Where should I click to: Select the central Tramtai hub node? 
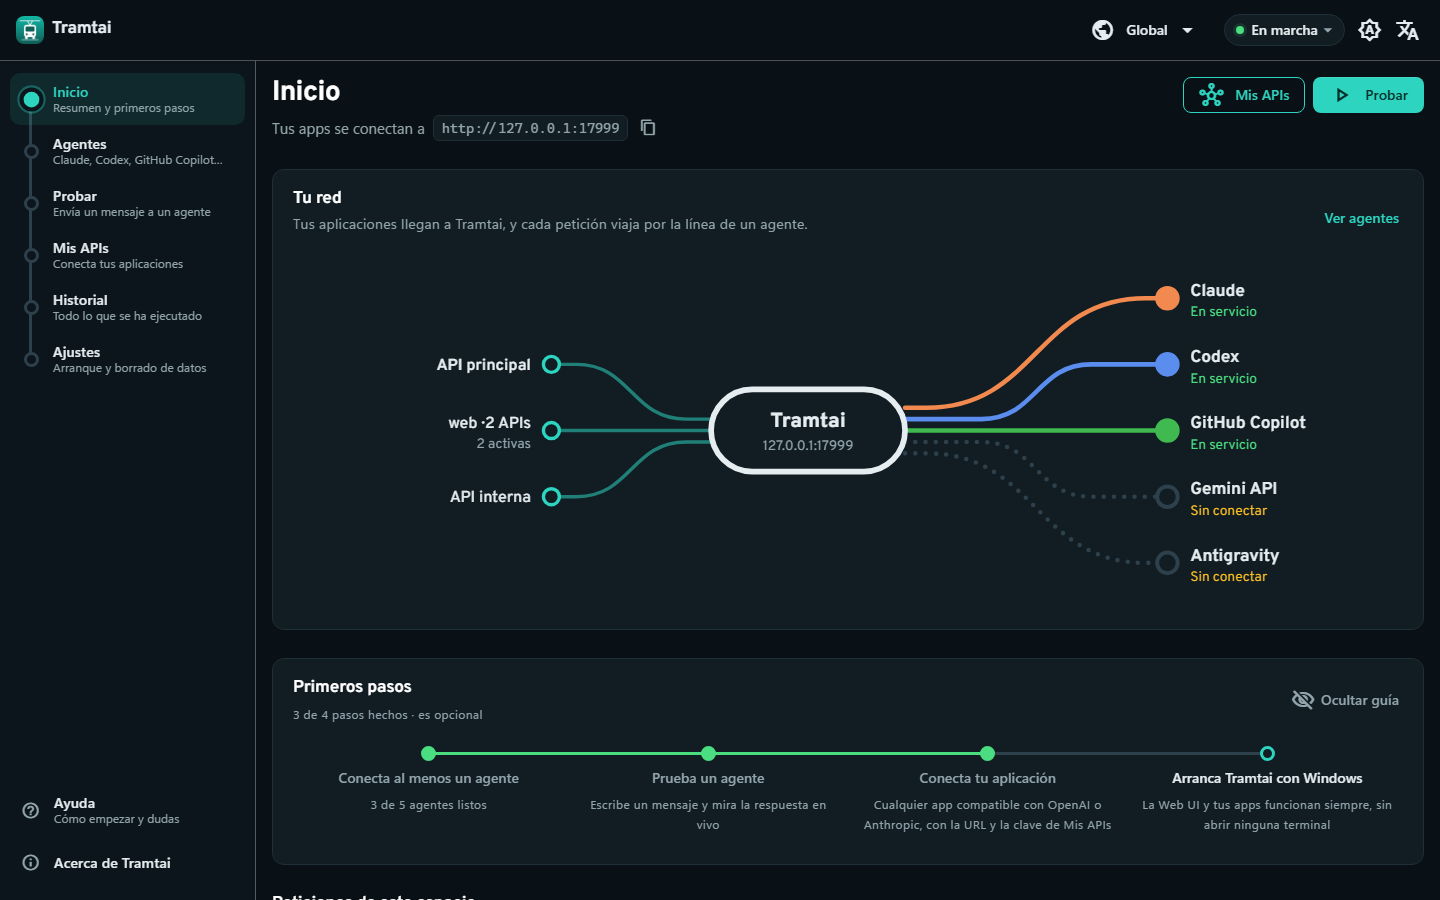pos(808,430)
